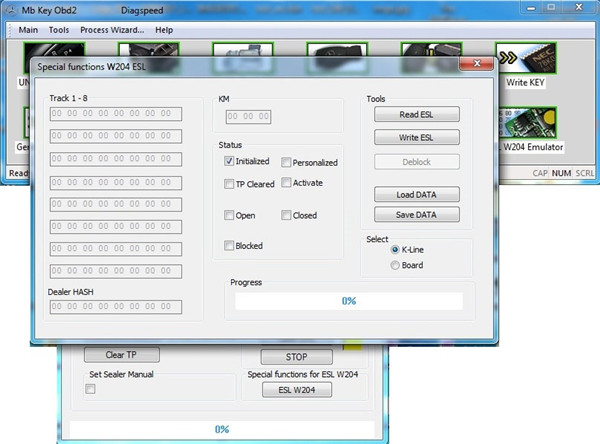Open the Help menu
The width and height of the screenshot is (600, 444).
point(164,30)
